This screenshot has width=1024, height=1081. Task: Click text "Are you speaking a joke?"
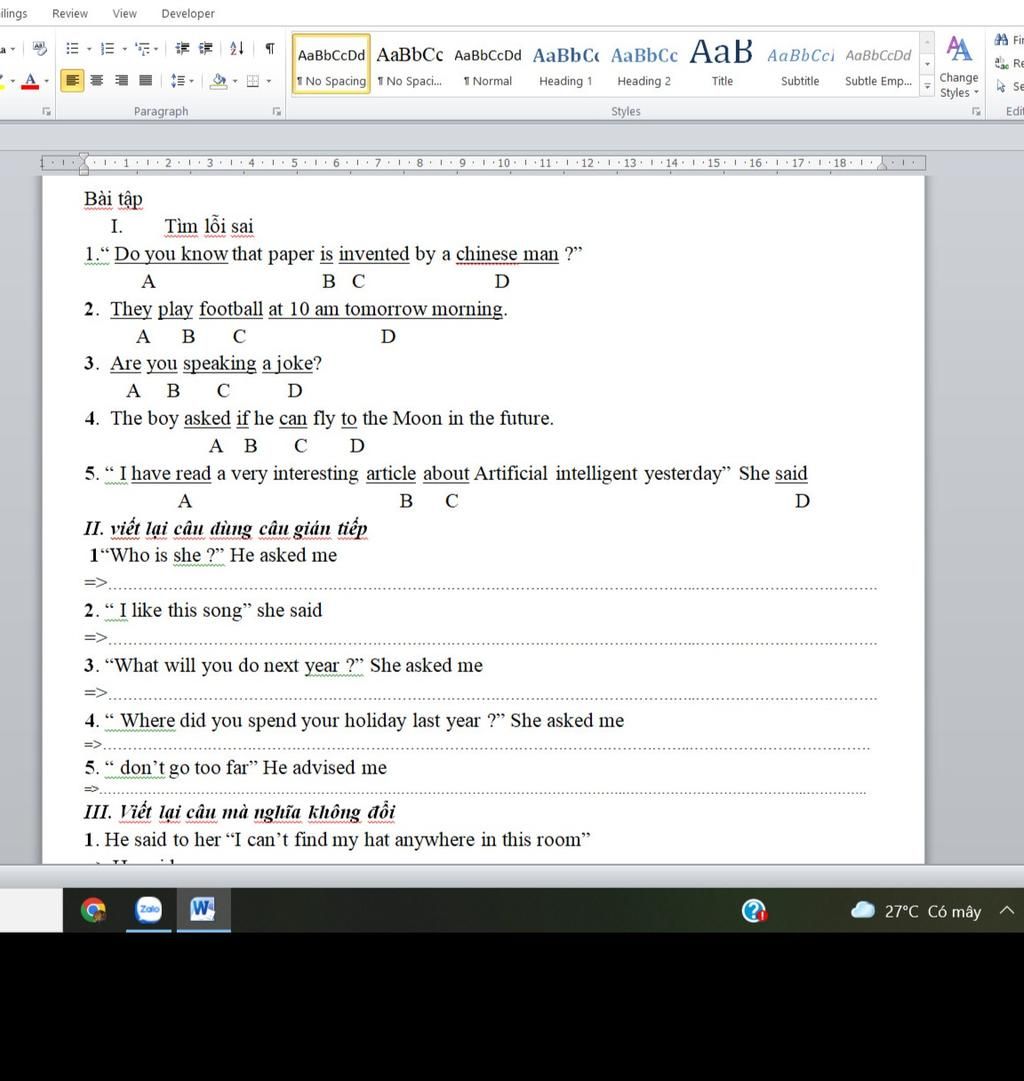click(216, 363)
